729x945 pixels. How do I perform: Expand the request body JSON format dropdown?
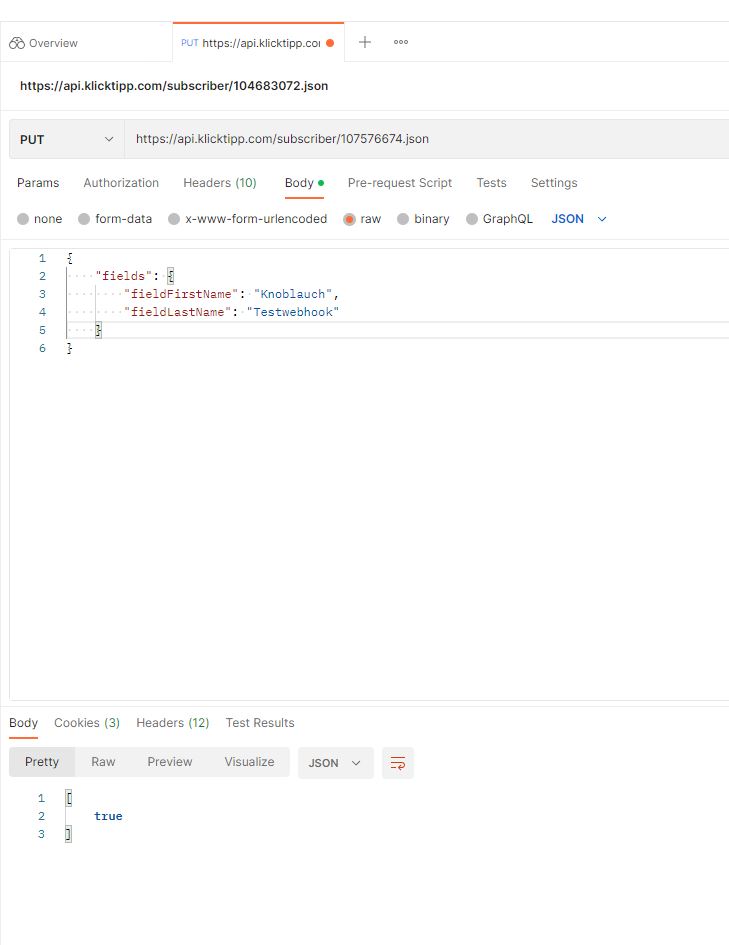point(580,219)
